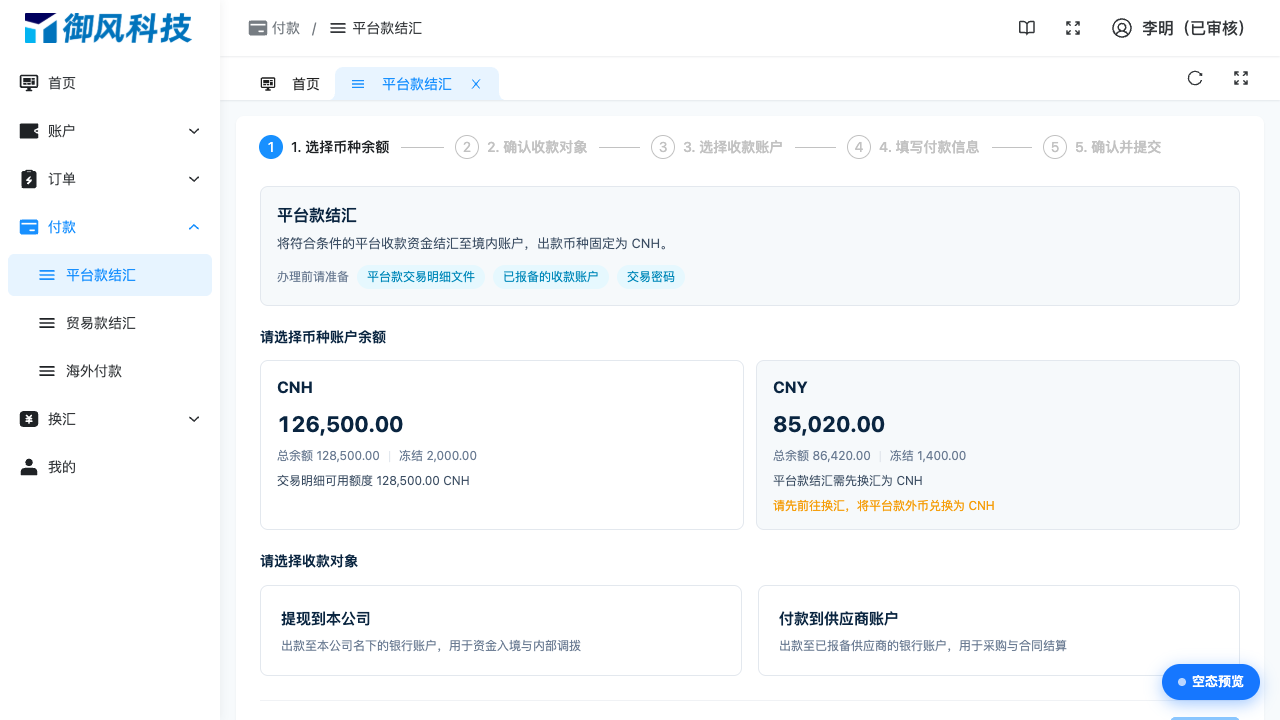Click 总余额 128,500.00 text
This screenshot has width=1280, height=720.
(x=328, y=456)
